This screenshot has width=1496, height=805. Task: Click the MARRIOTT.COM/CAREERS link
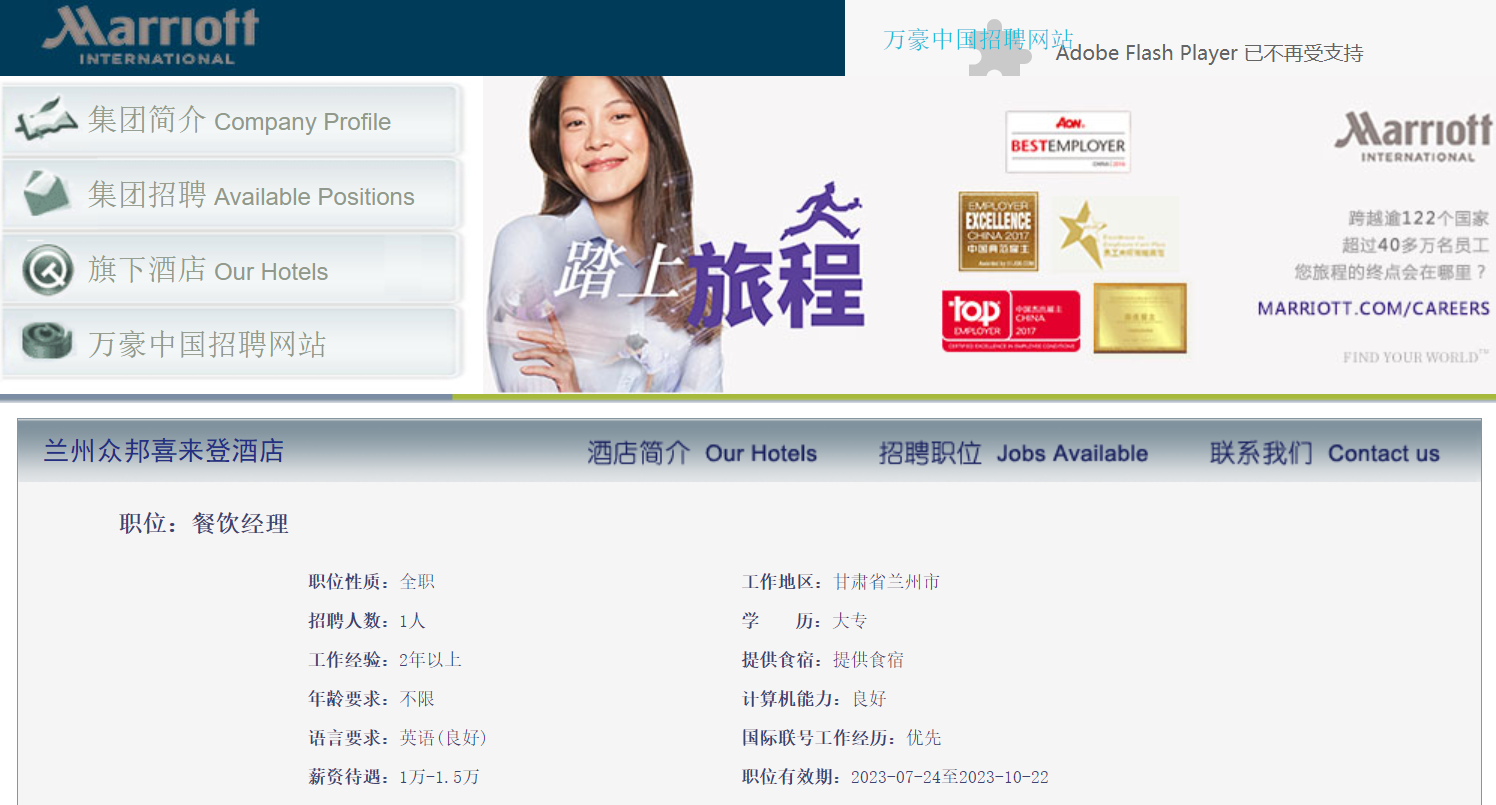point(1373,308)
